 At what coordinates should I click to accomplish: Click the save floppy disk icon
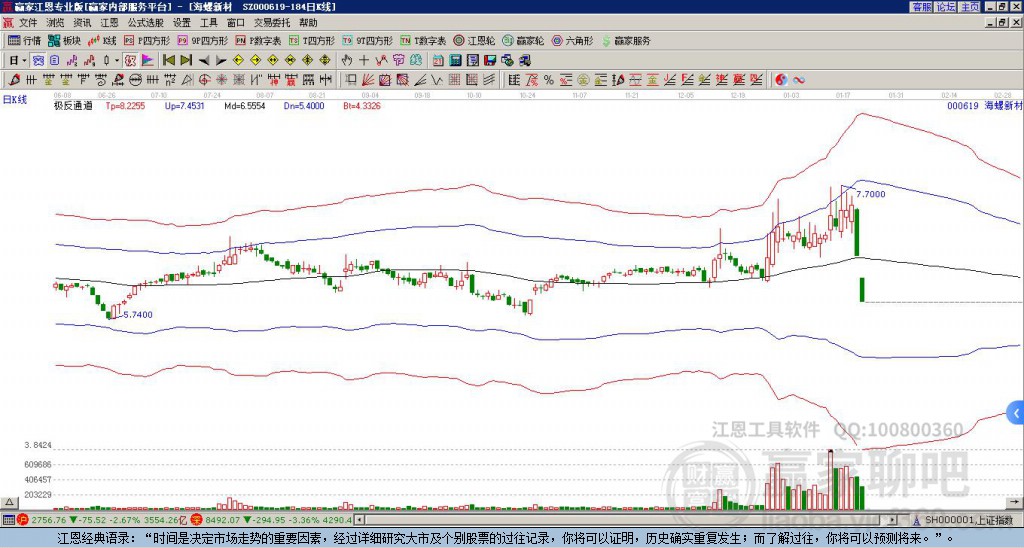click(x=490, y=60)
